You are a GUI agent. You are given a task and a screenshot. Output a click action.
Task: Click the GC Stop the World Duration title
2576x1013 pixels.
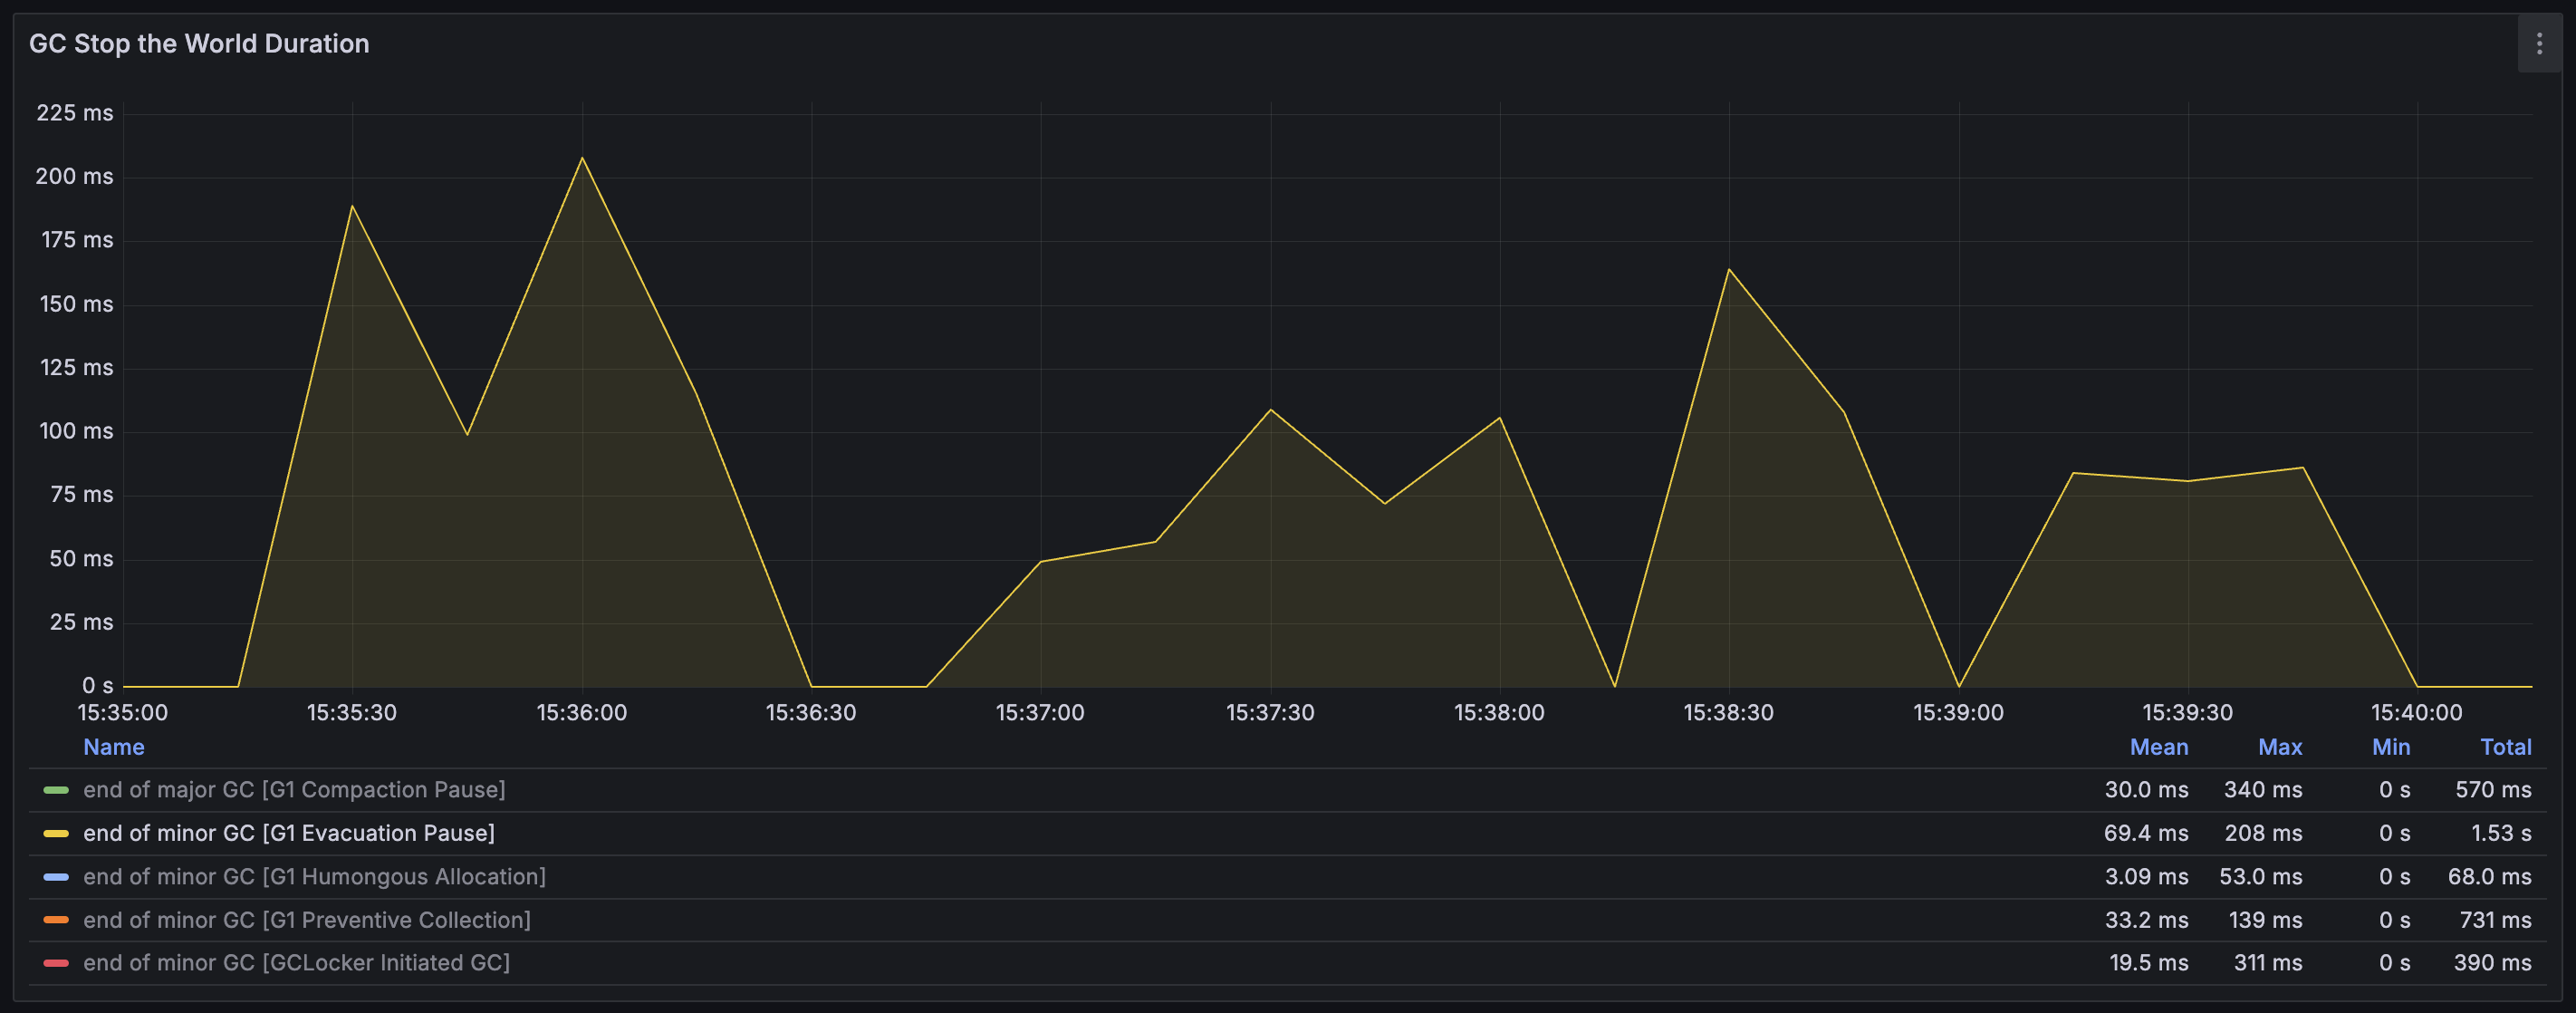[x=199, y=44]
